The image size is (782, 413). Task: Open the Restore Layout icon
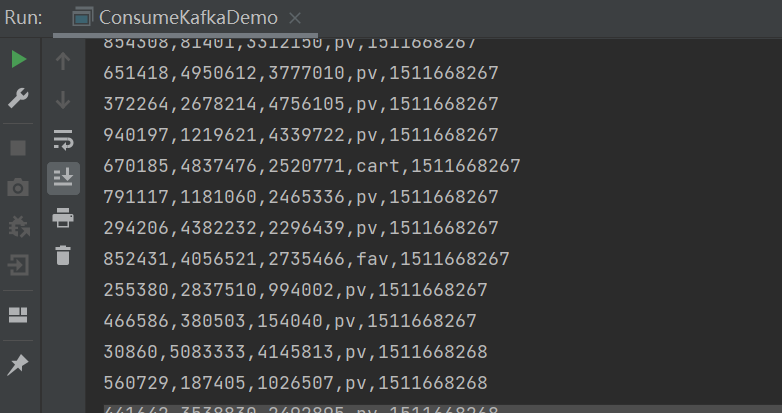coord(18,315)
